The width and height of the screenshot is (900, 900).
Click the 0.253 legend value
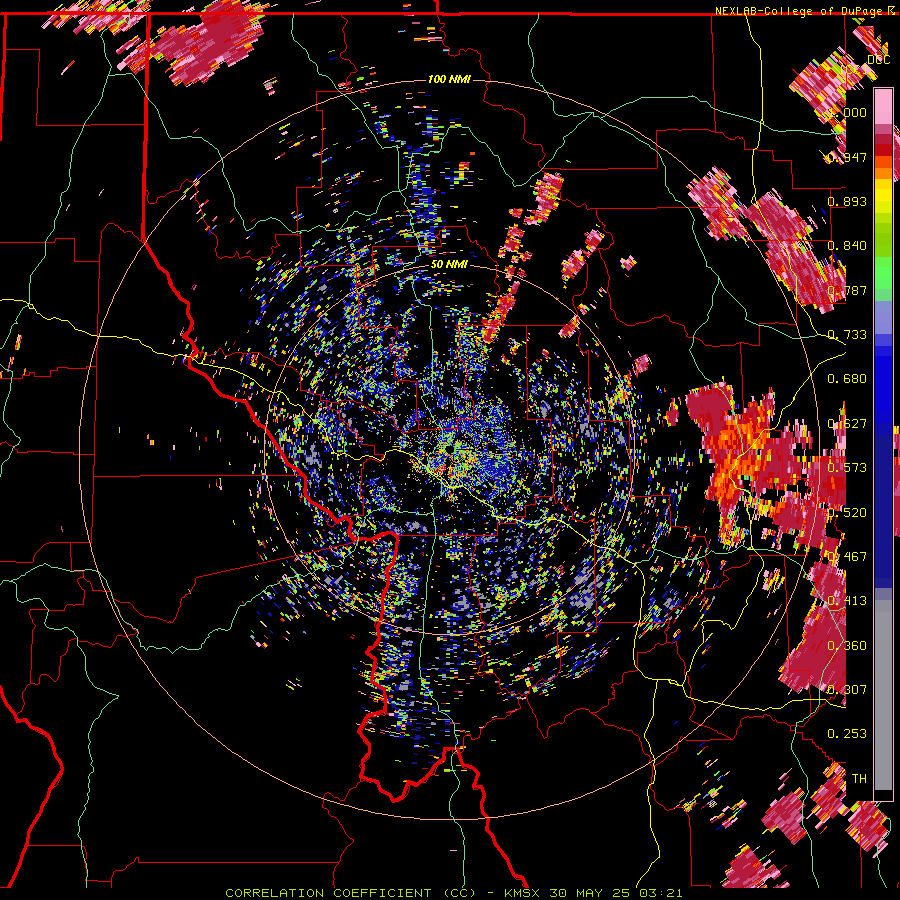coord(847,734)
